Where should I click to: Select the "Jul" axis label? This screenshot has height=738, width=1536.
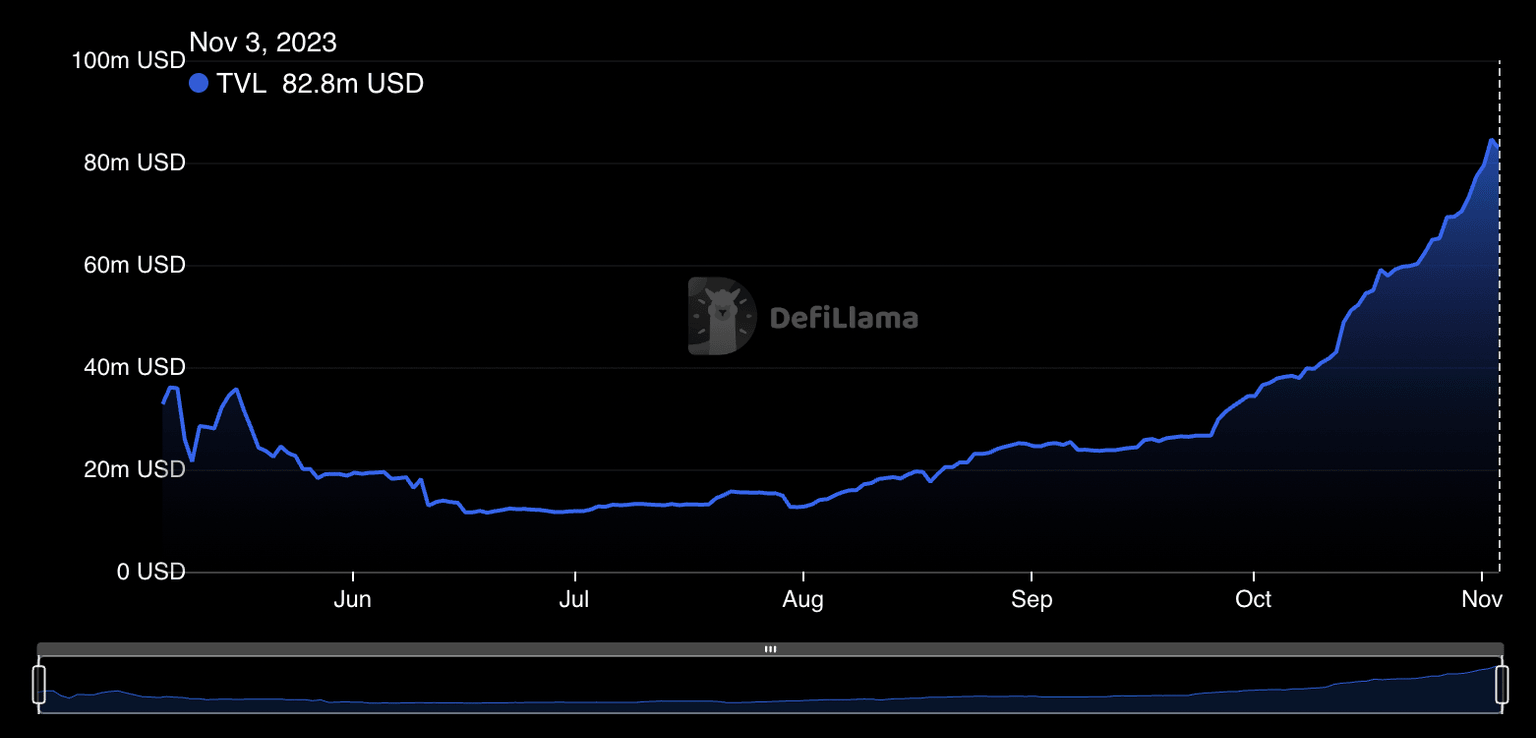tap(574, 599)
